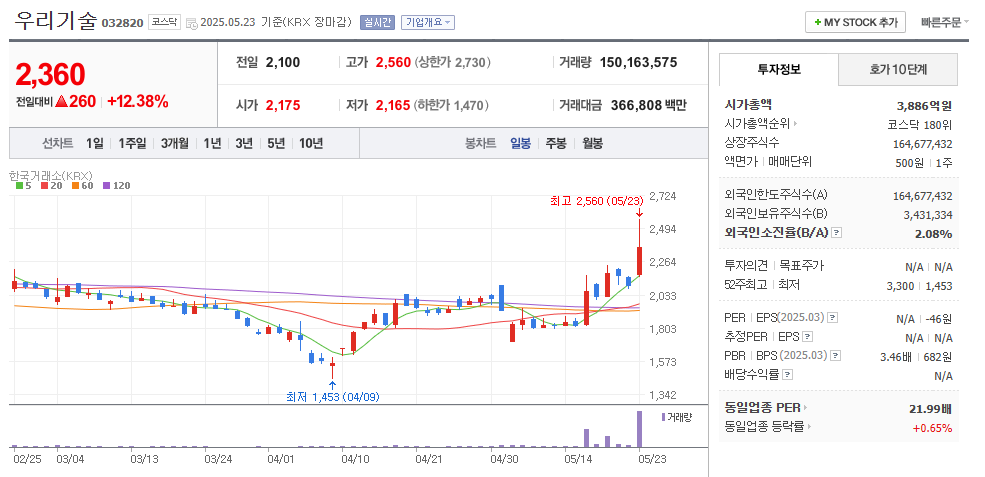Click the 실시간 badge

[377, 23]
